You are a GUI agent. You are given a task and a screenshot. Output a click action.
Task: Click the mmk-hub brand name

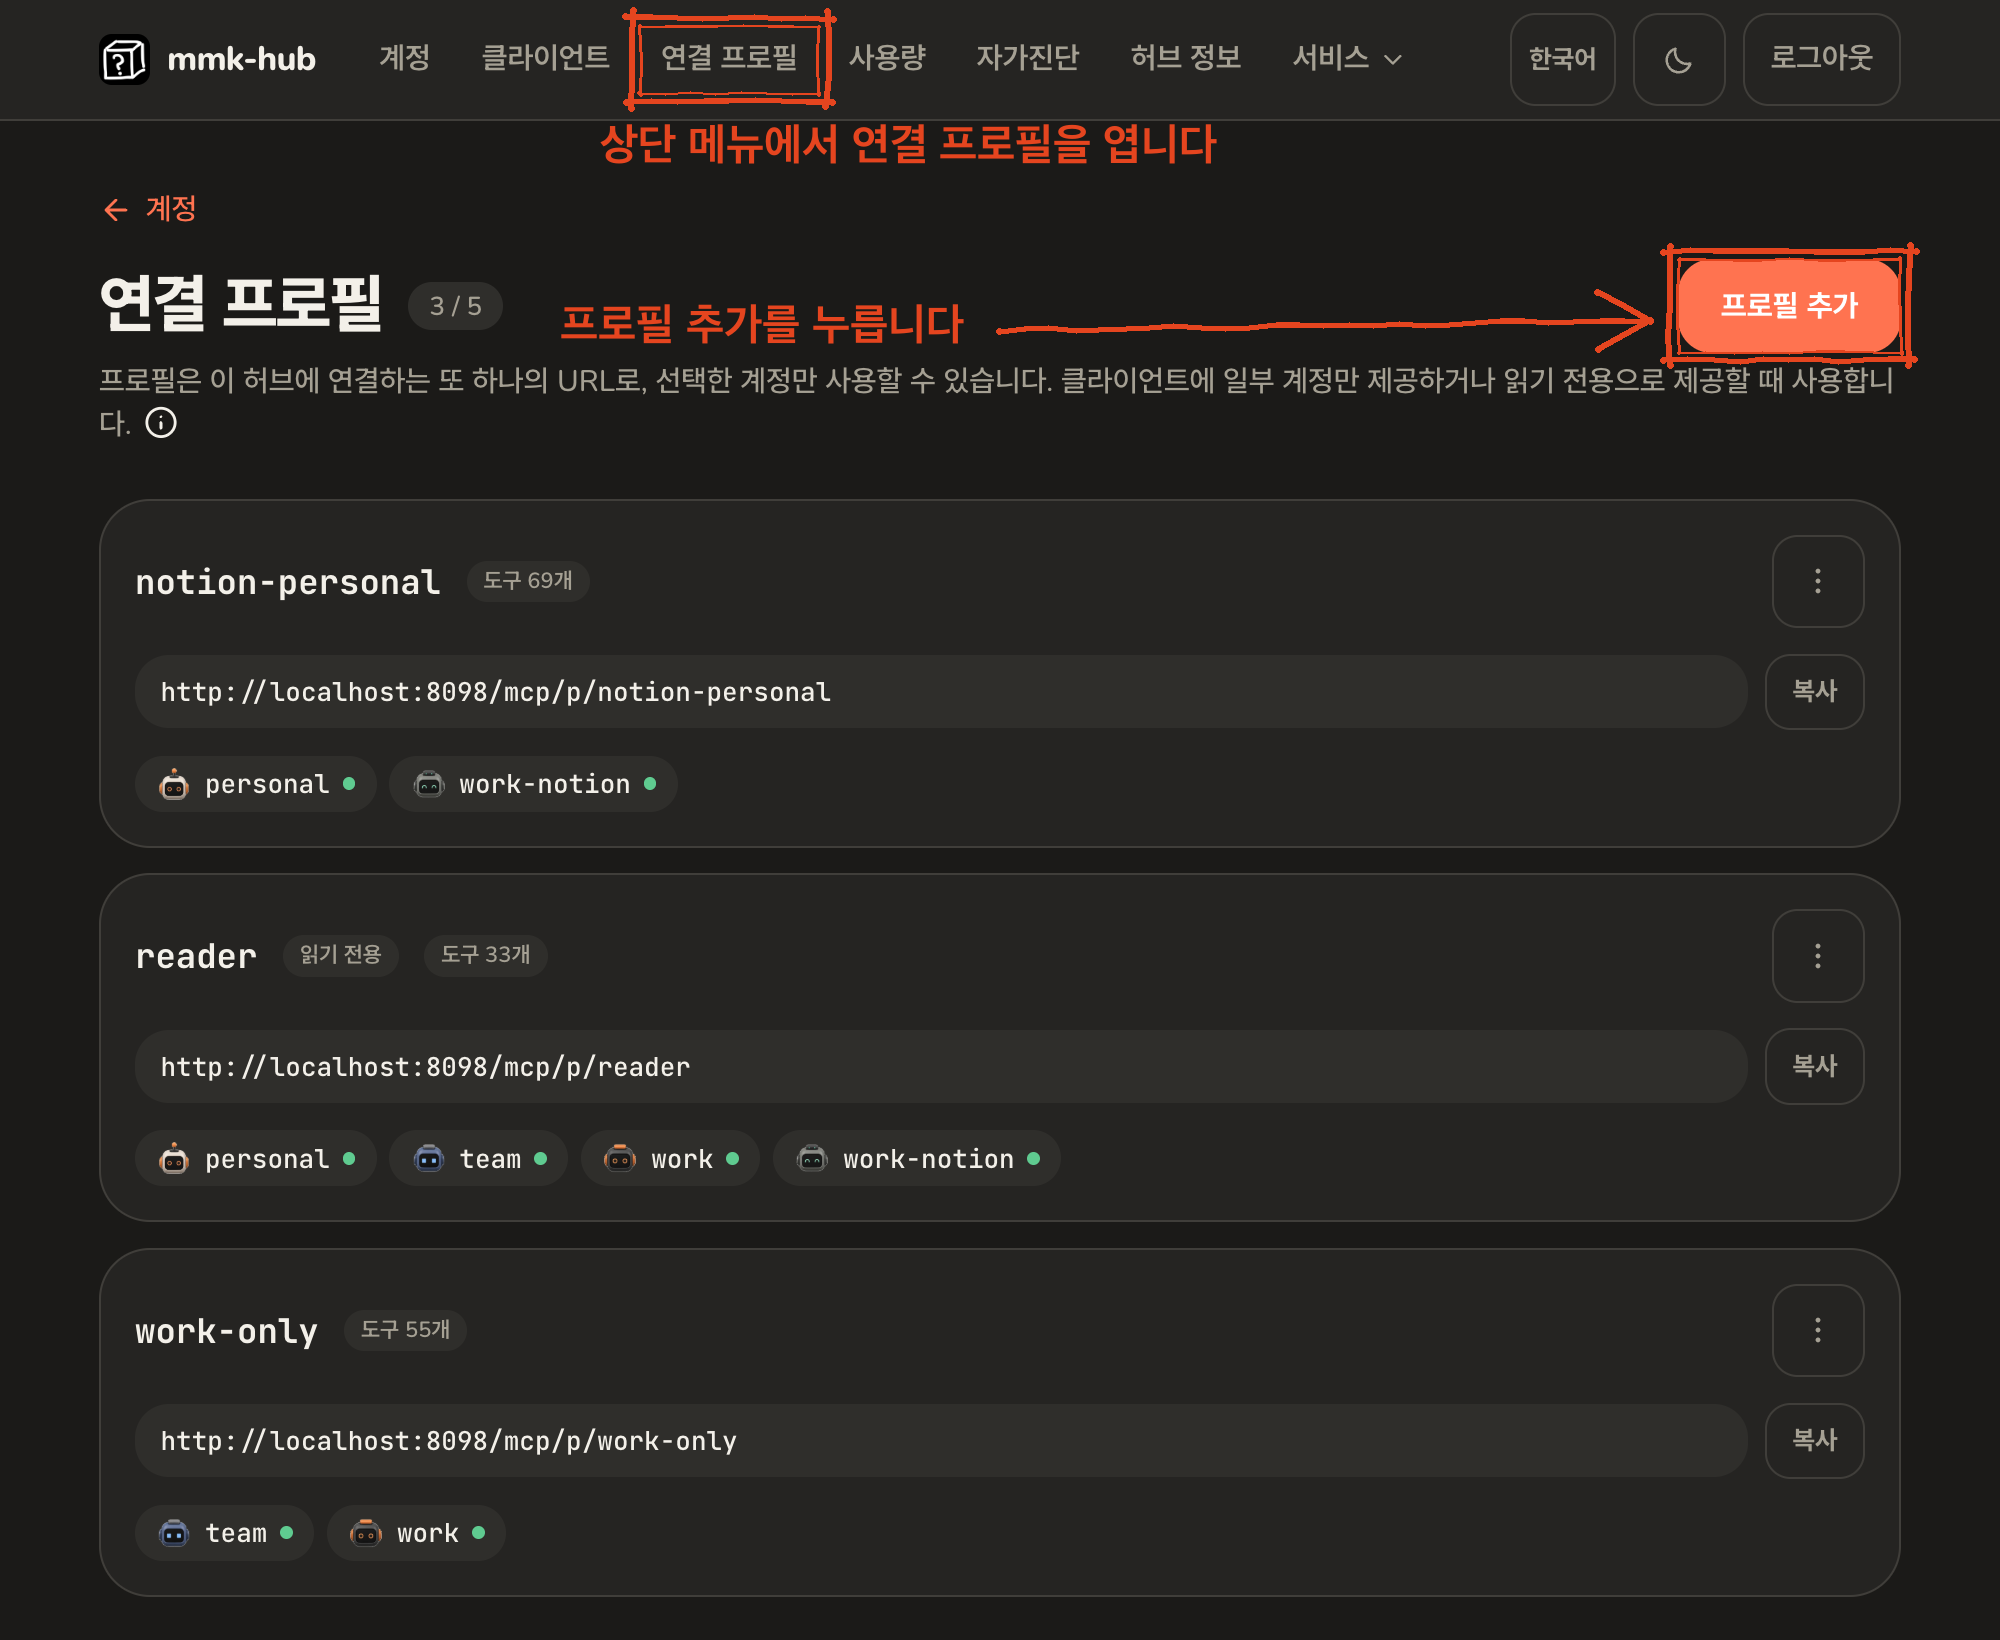pos(242,60)
